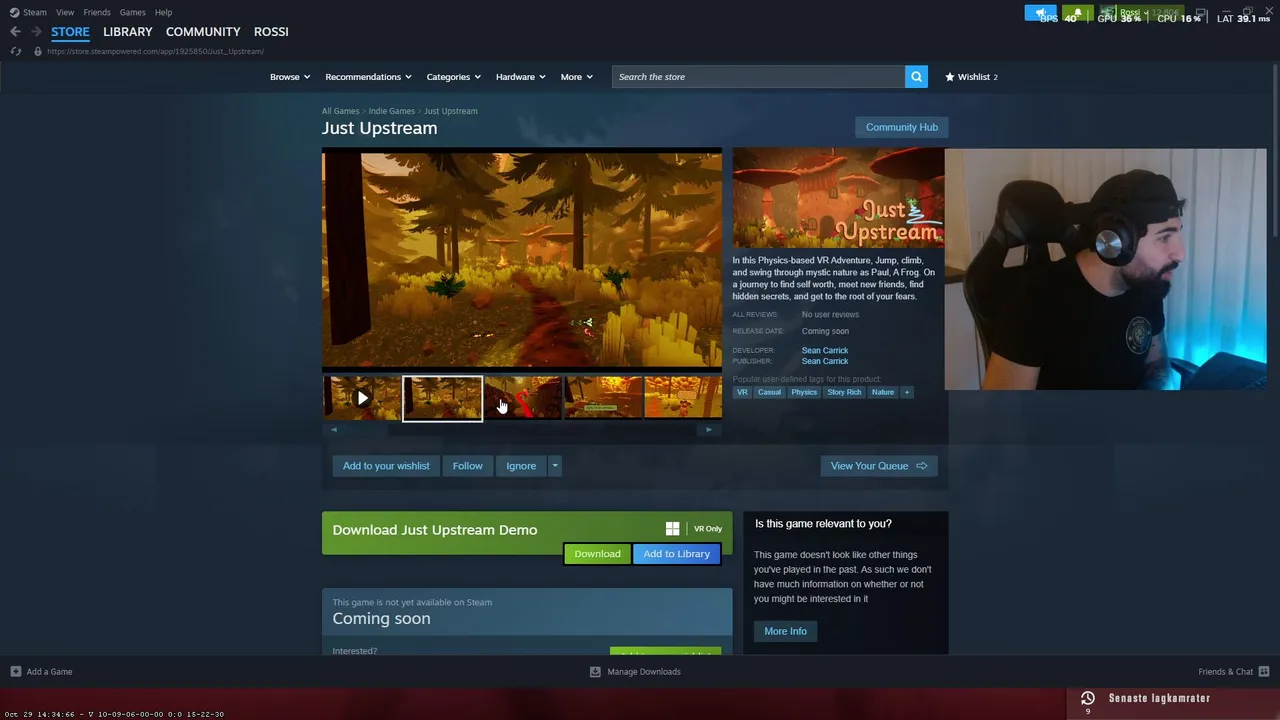Open dropdown arrow beside Ignore
The image size is (1280, 720).
[555, 466]
